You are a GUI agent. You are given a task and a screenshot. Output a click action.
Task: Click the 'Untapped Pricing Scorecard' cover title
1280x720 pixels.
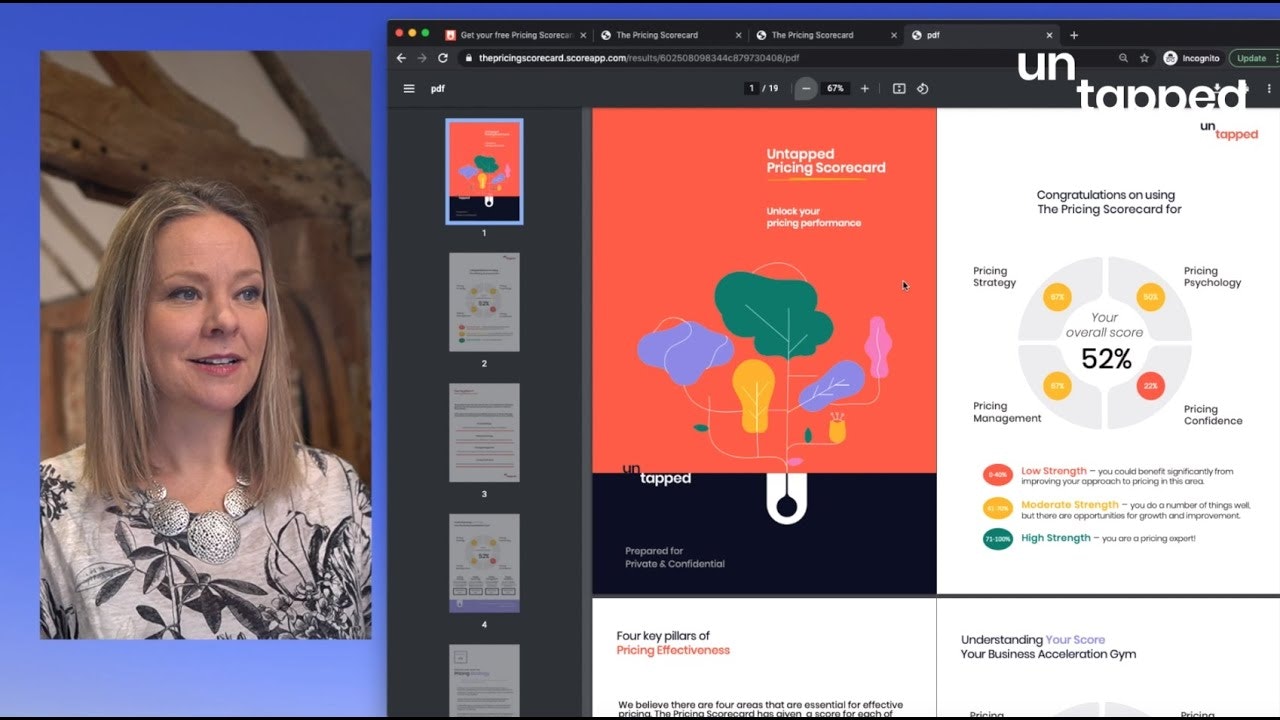[x=826, y=161]
